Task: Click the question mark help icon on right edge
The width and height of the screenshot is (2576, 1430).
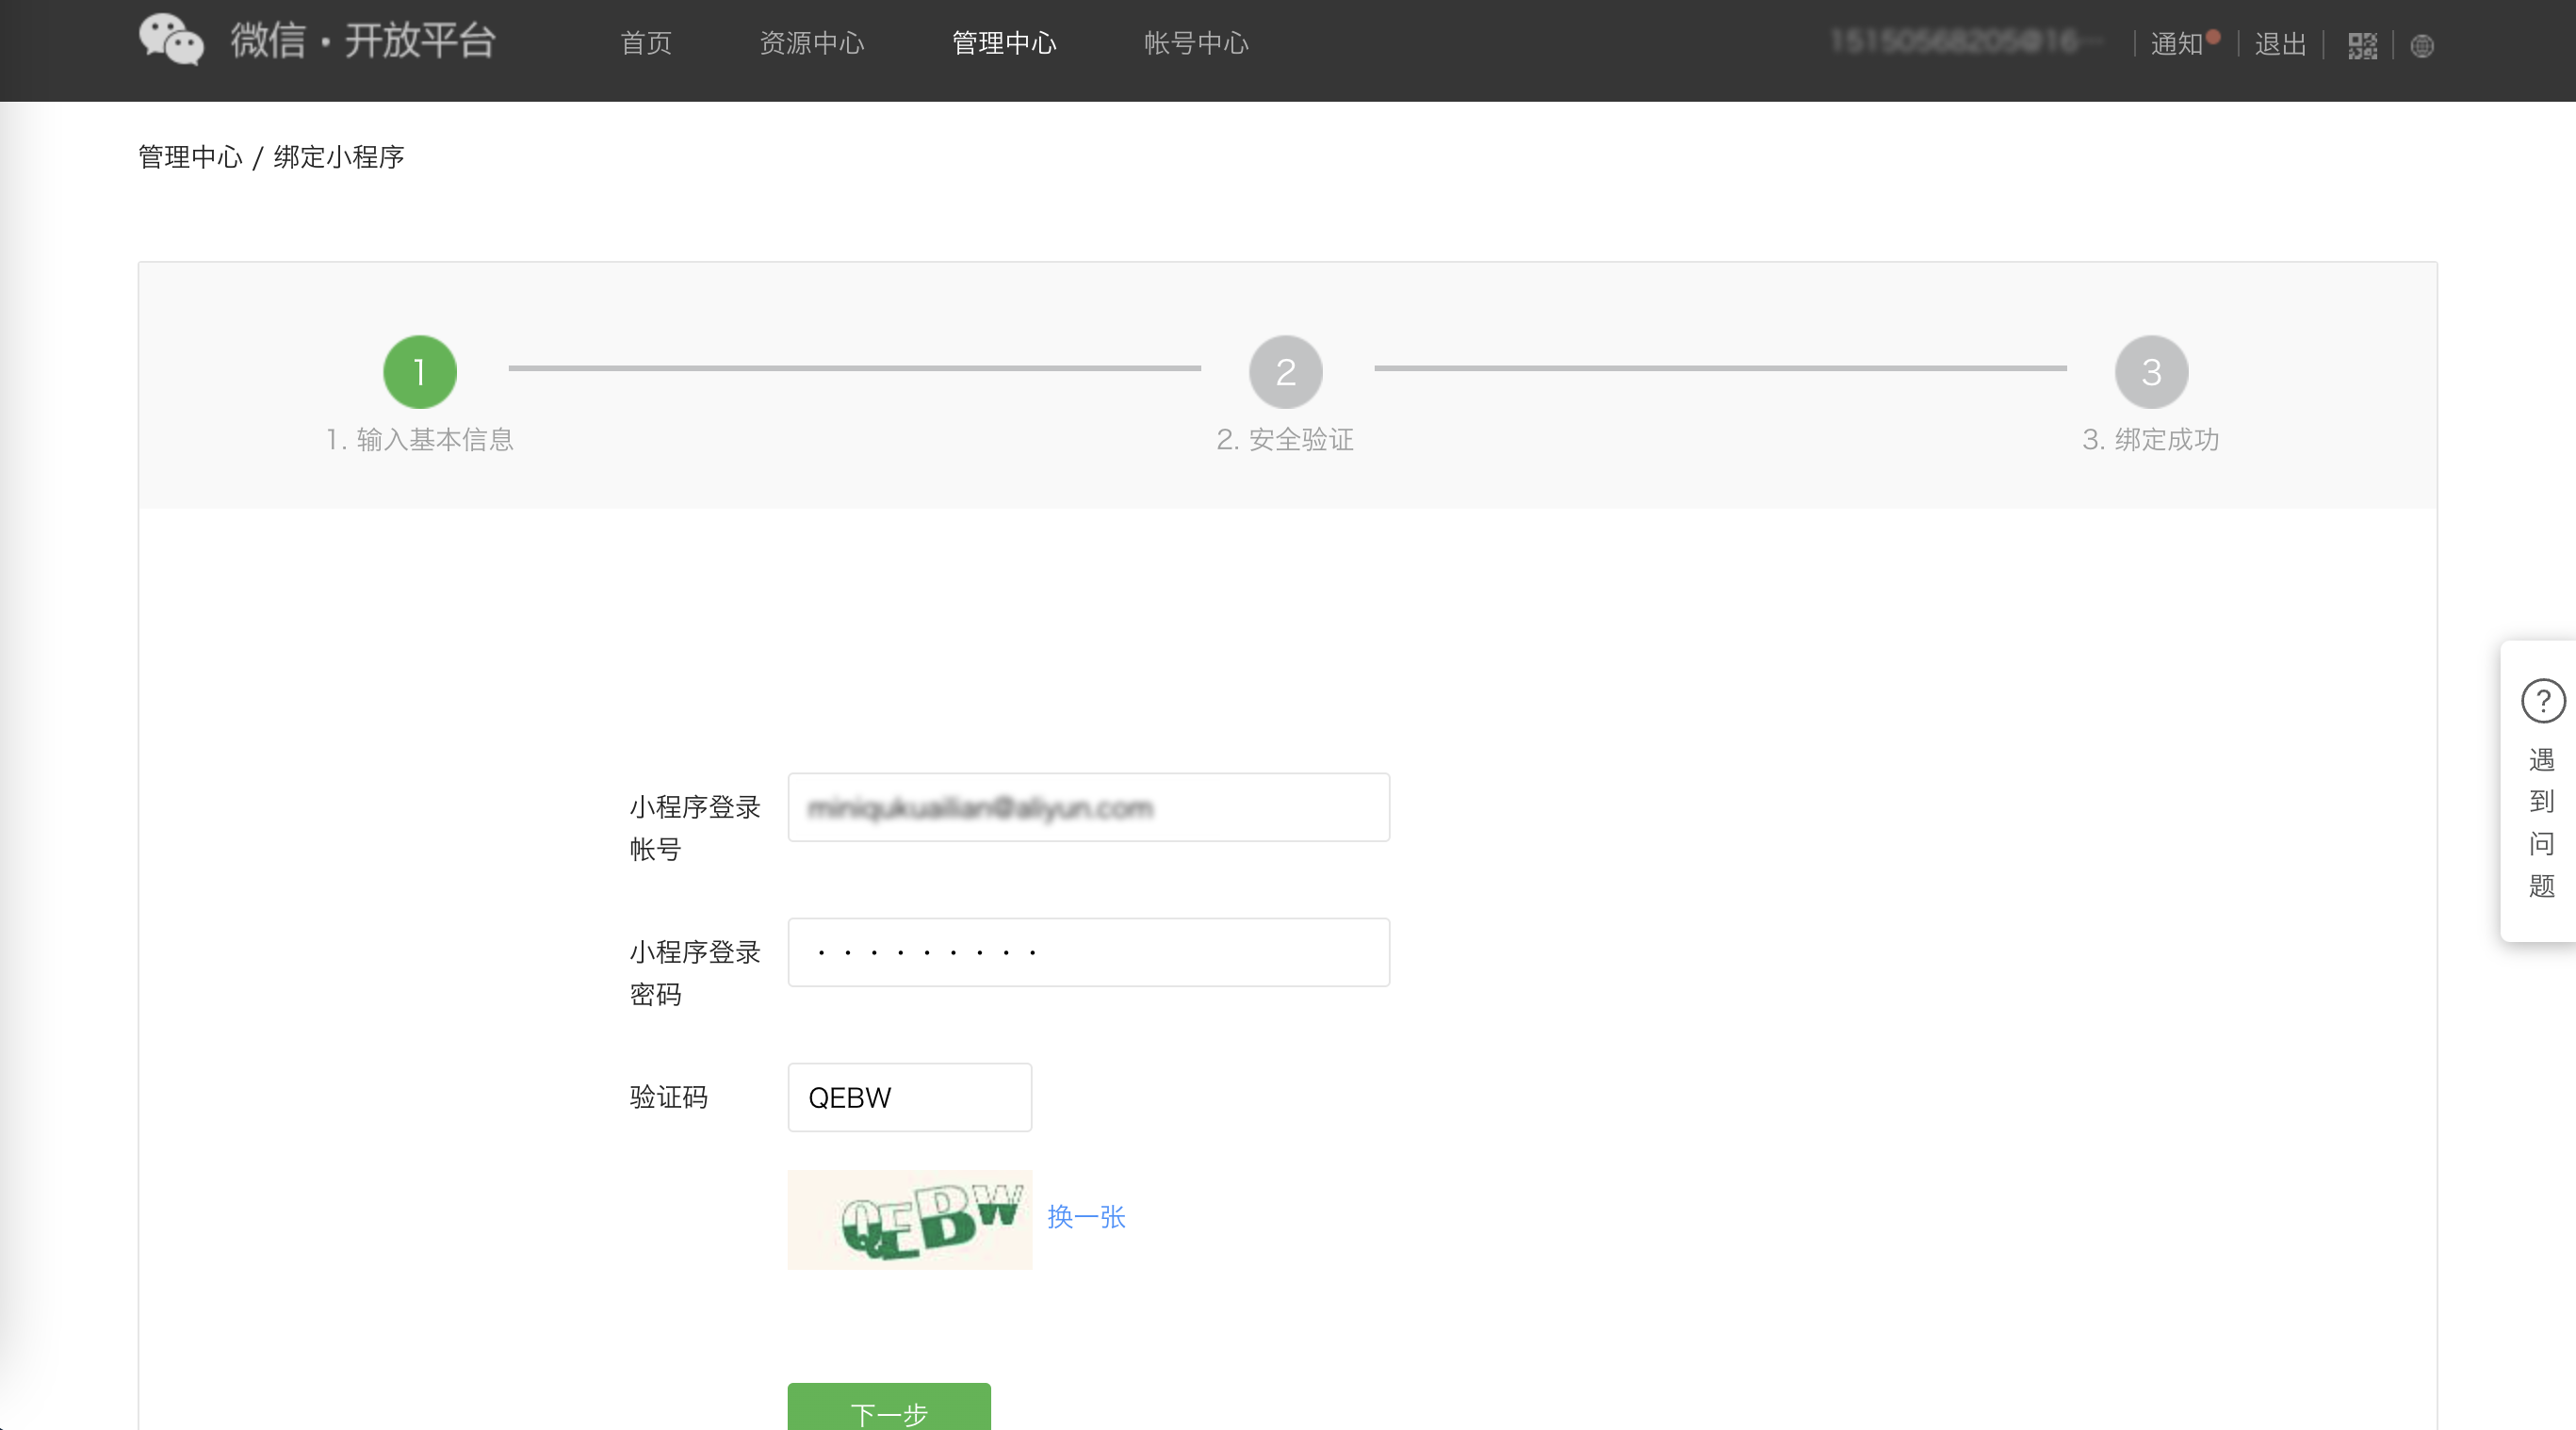Action: 2542,702
